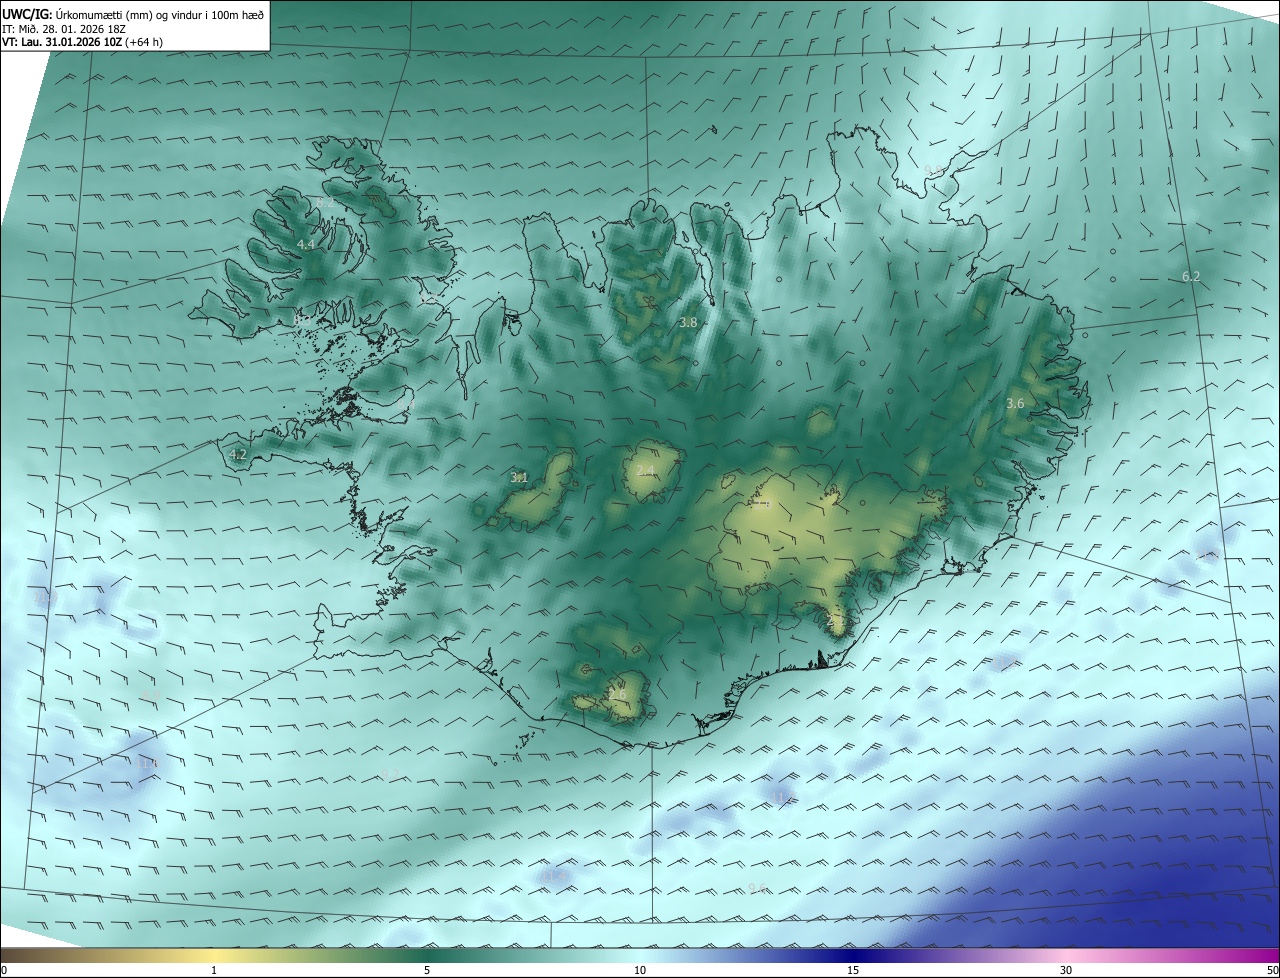Click the '0' label on the color scale
Screen dimensions: 1280x978
click(3, 970)
